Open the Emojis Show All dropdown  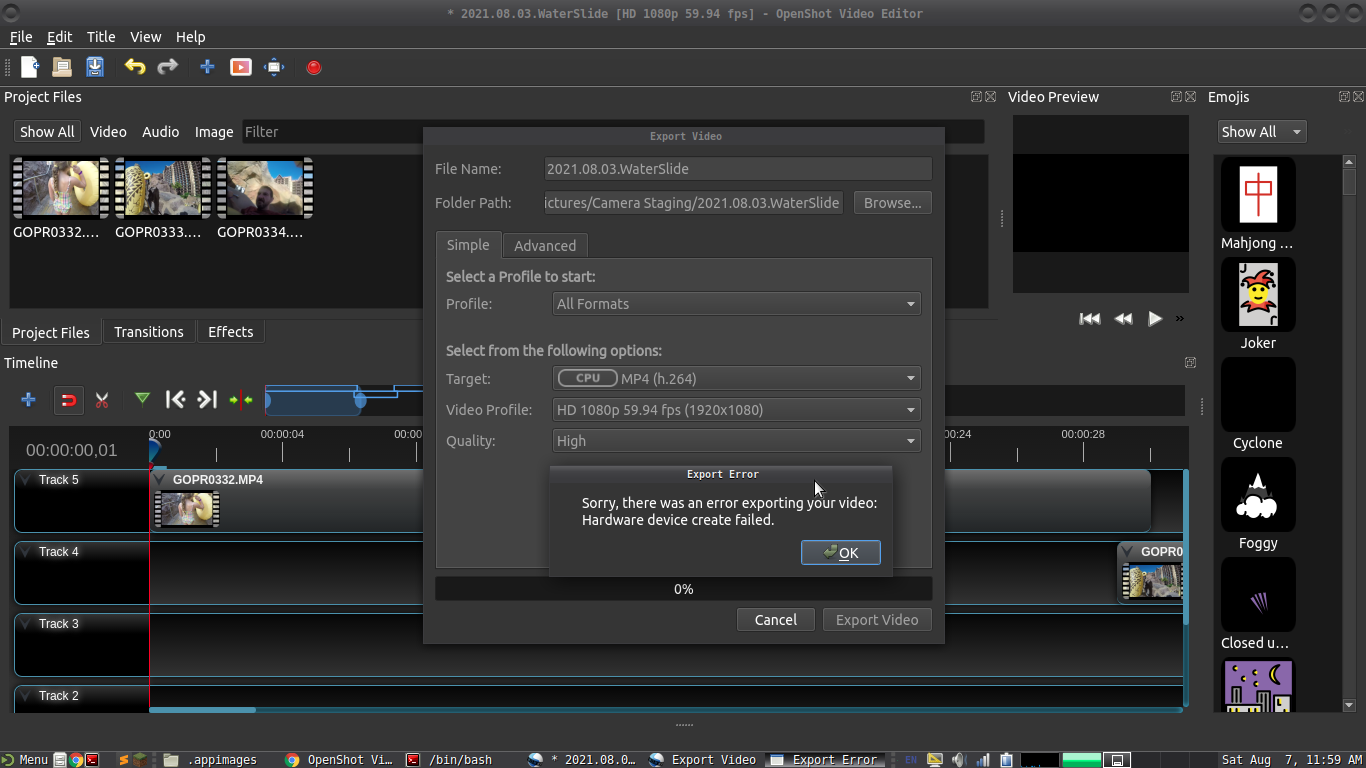pos(1262,132)
